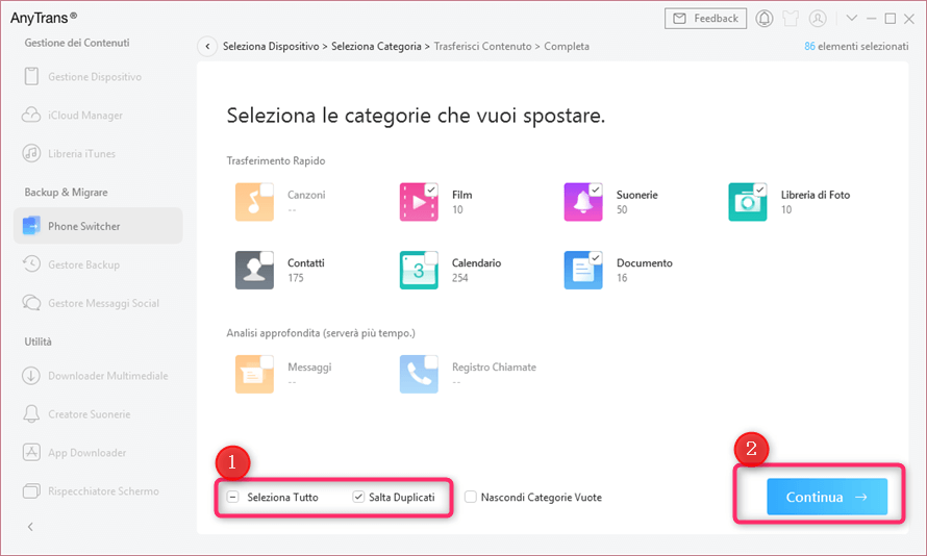This screenshot has width=927, height=556.
Task: Open the title bar dropdown arrow menu
Action: (x=851, y=18)
